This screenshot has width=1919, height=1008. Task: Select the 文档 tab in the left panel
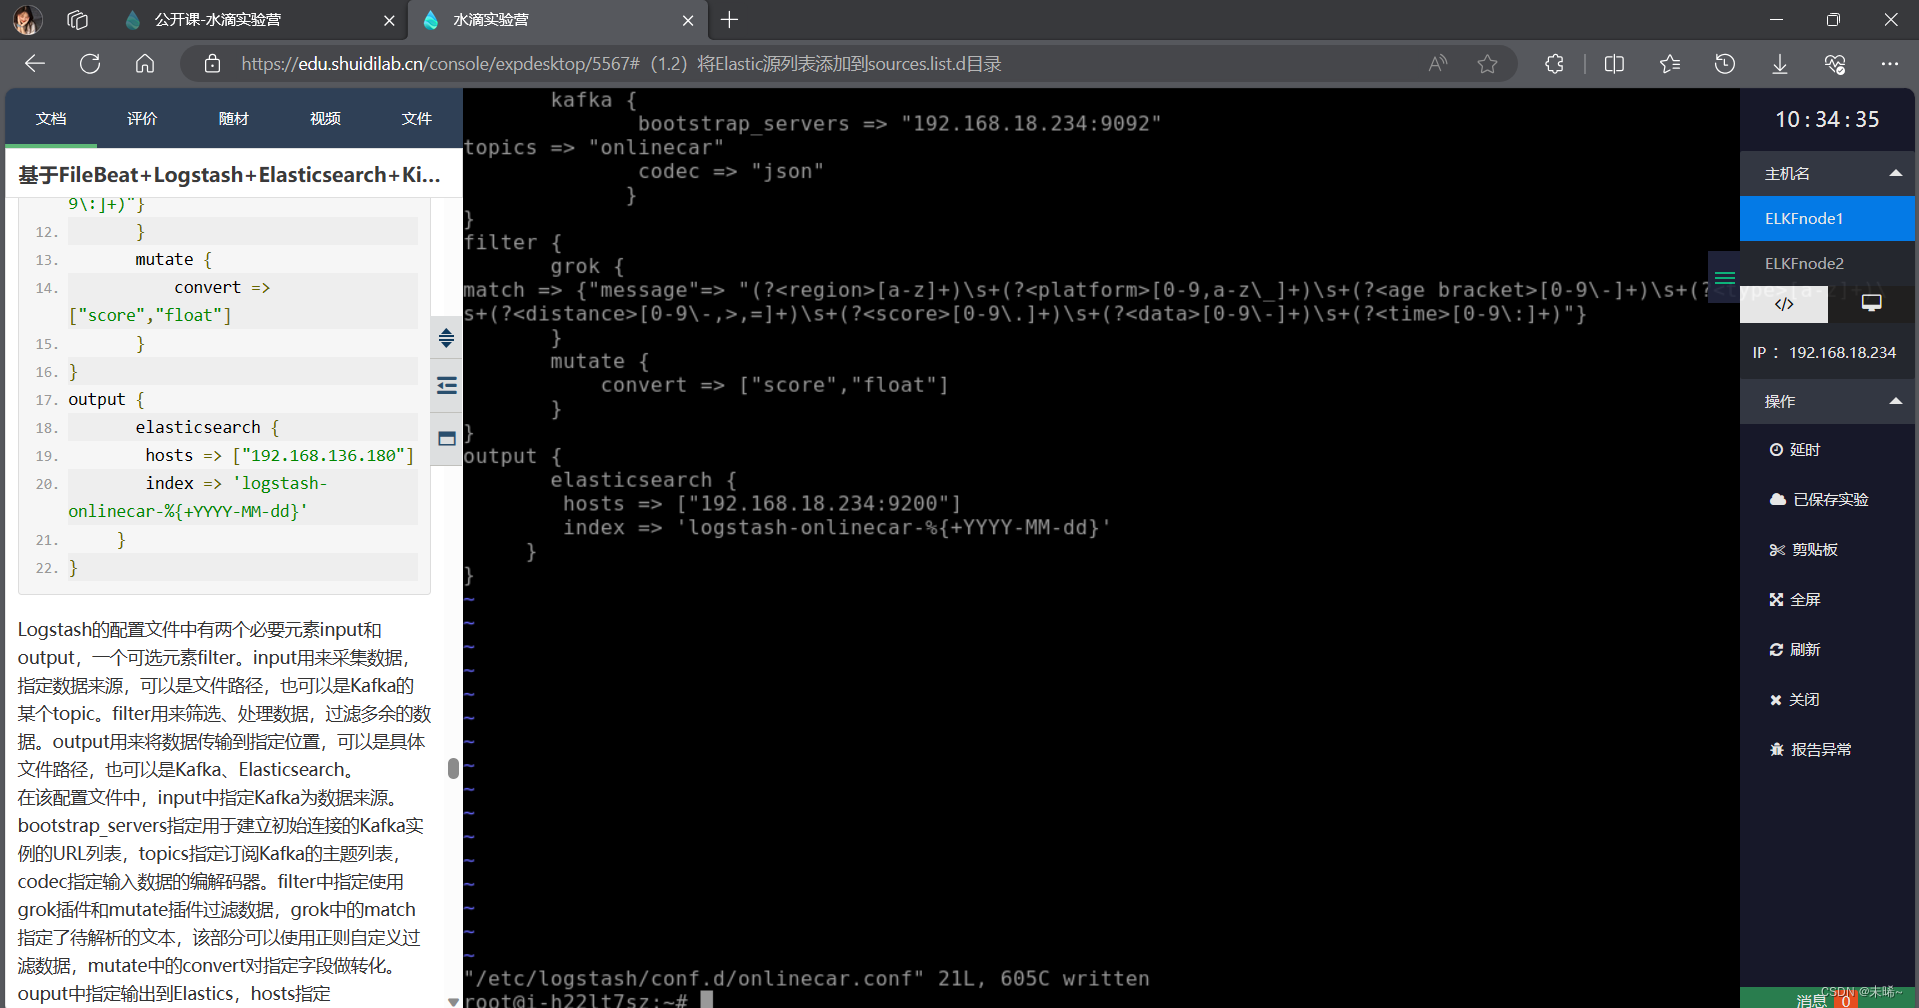coord(51,118)
